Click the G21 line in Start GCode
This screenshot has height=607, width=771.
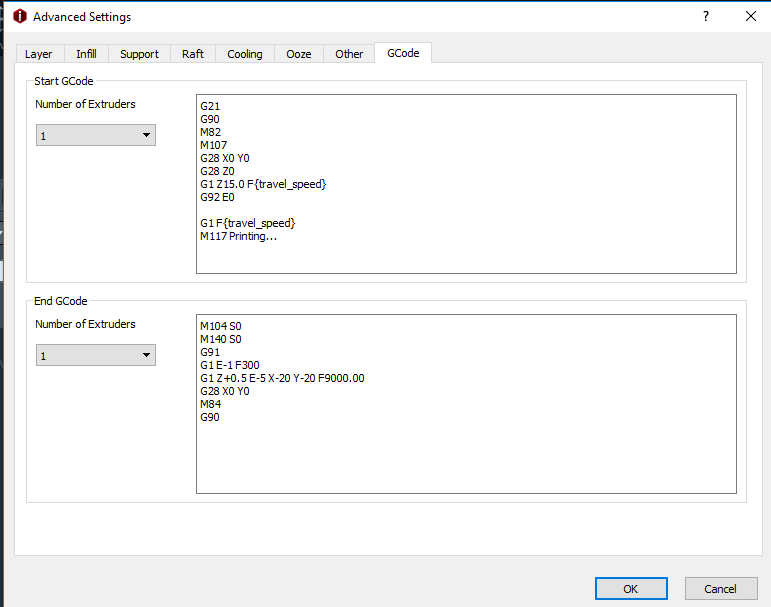210,106
